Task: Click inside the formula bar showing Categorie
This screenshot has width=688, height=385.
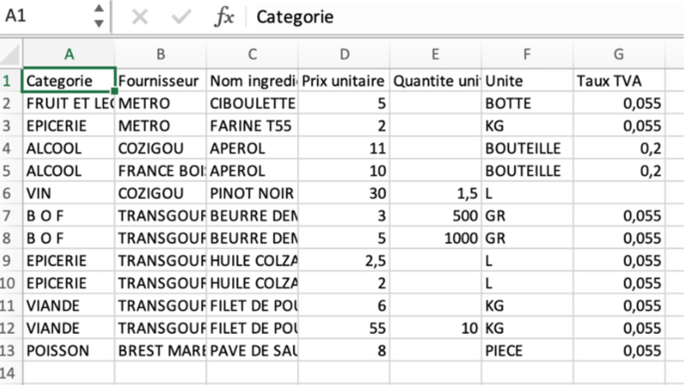Action: (465, 17)
